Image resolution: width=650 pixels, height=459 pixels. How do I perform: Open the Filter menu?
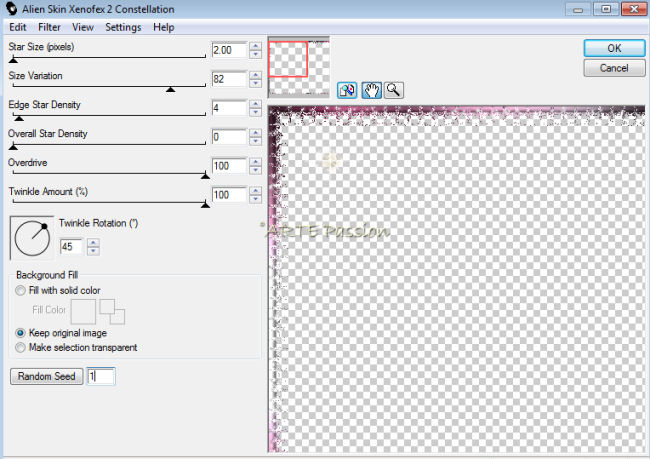(49, 27)
